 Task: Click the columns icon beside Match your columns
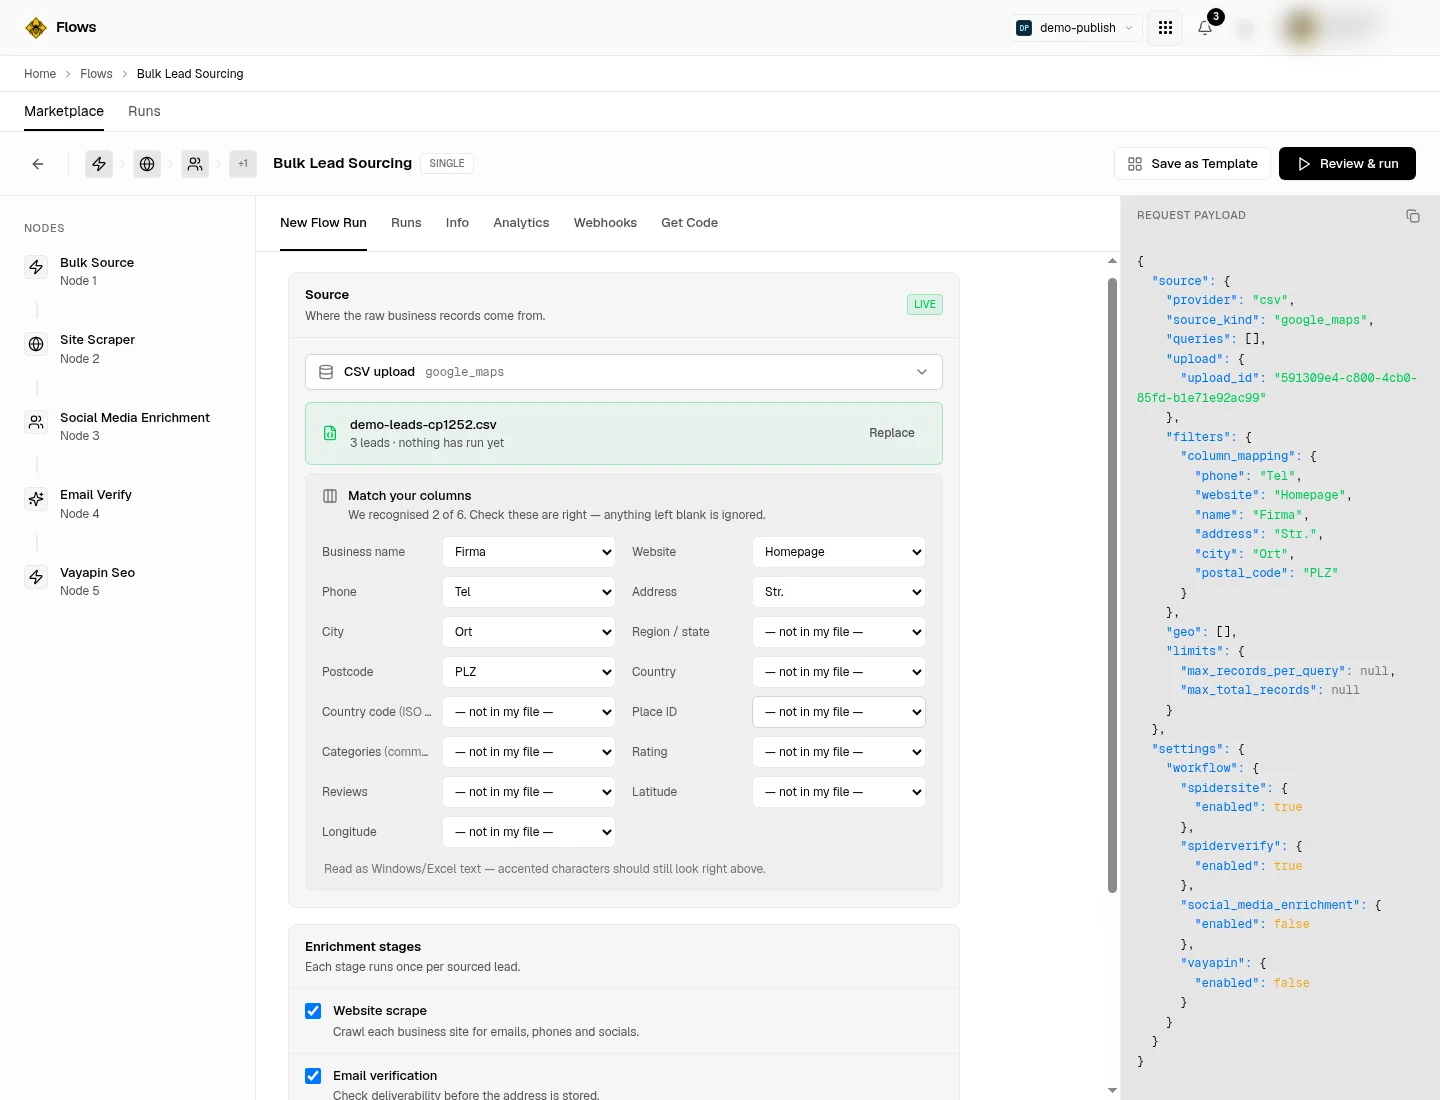click(330, 496)
